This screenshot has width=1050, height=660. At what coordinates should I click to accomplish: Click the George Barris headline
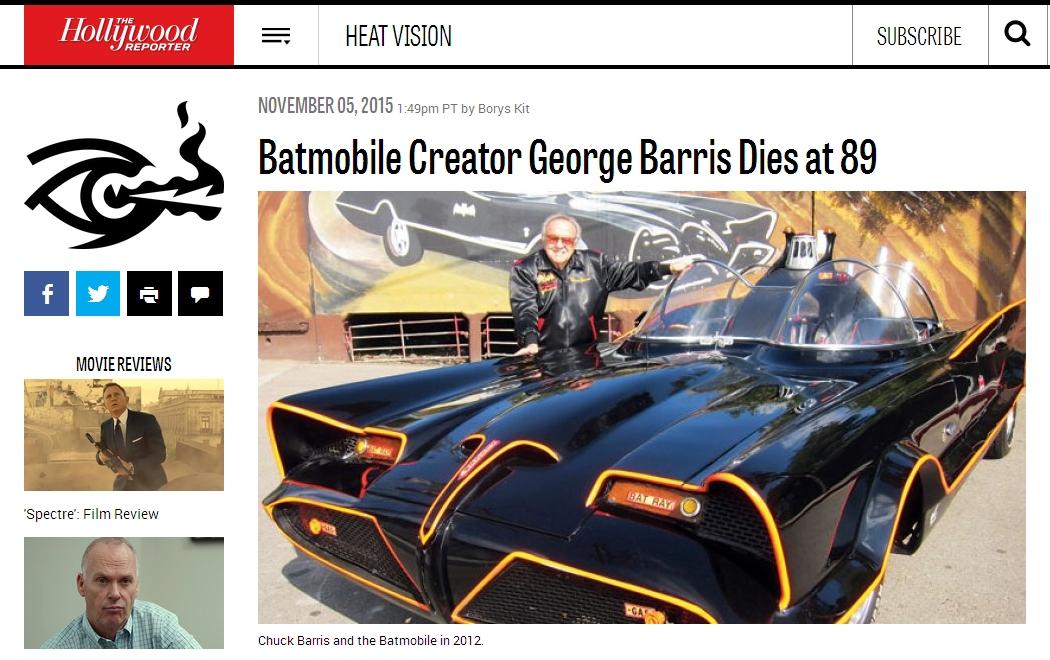(x=567, y=157)
